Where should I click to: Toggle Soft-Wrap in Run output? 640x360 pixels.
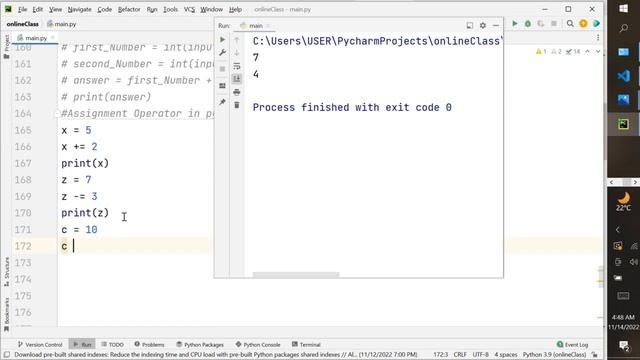237,66
